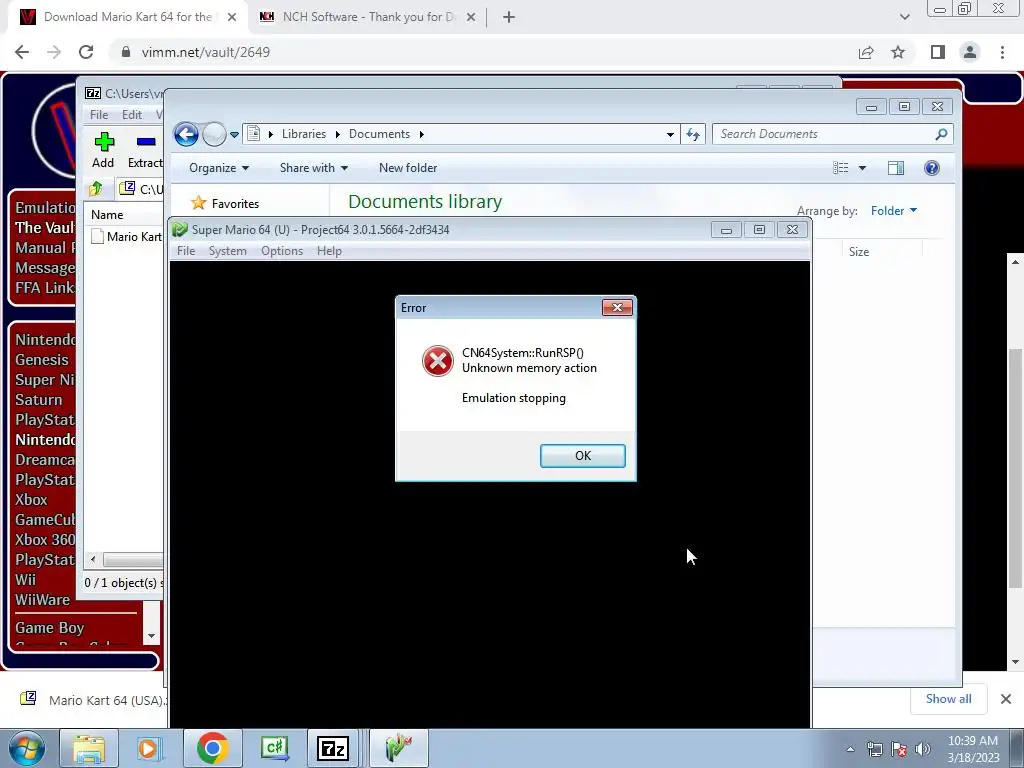Click the Chrome back arrow
Image resolution: width=1024 pixels, height=768 pixels.
22,52
